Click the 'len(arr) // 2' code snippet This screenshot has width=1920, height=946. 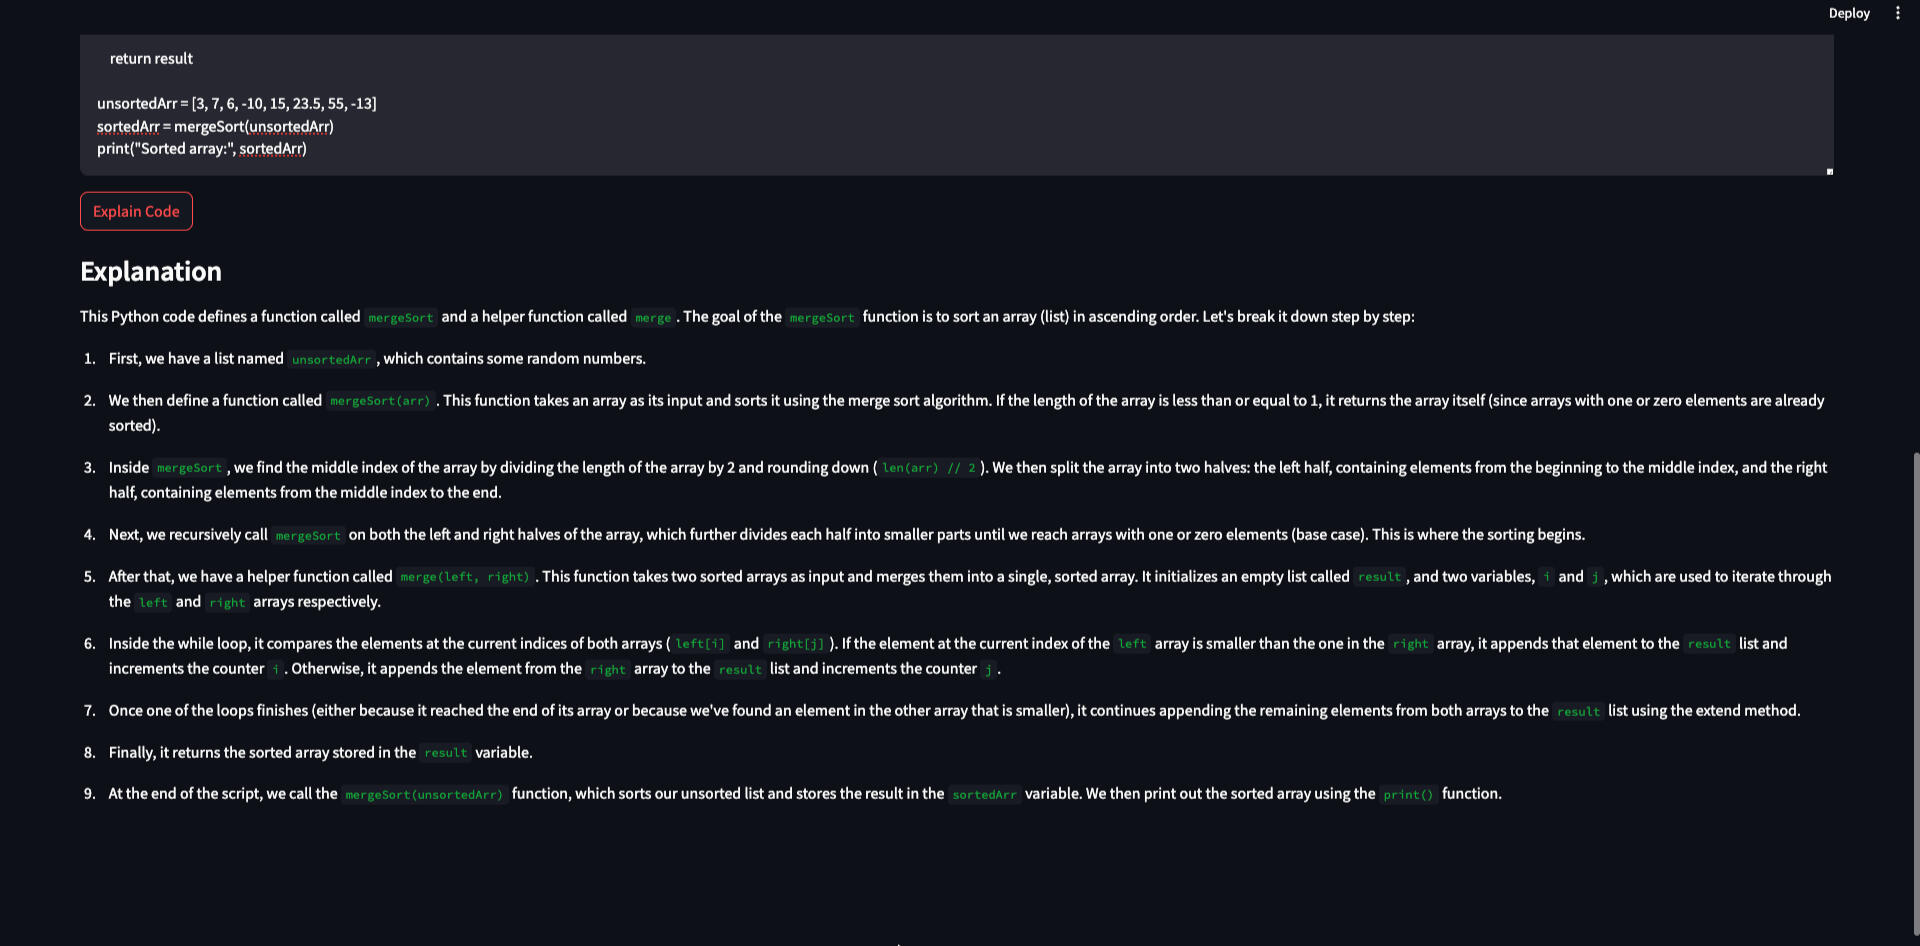pos(928,468)
